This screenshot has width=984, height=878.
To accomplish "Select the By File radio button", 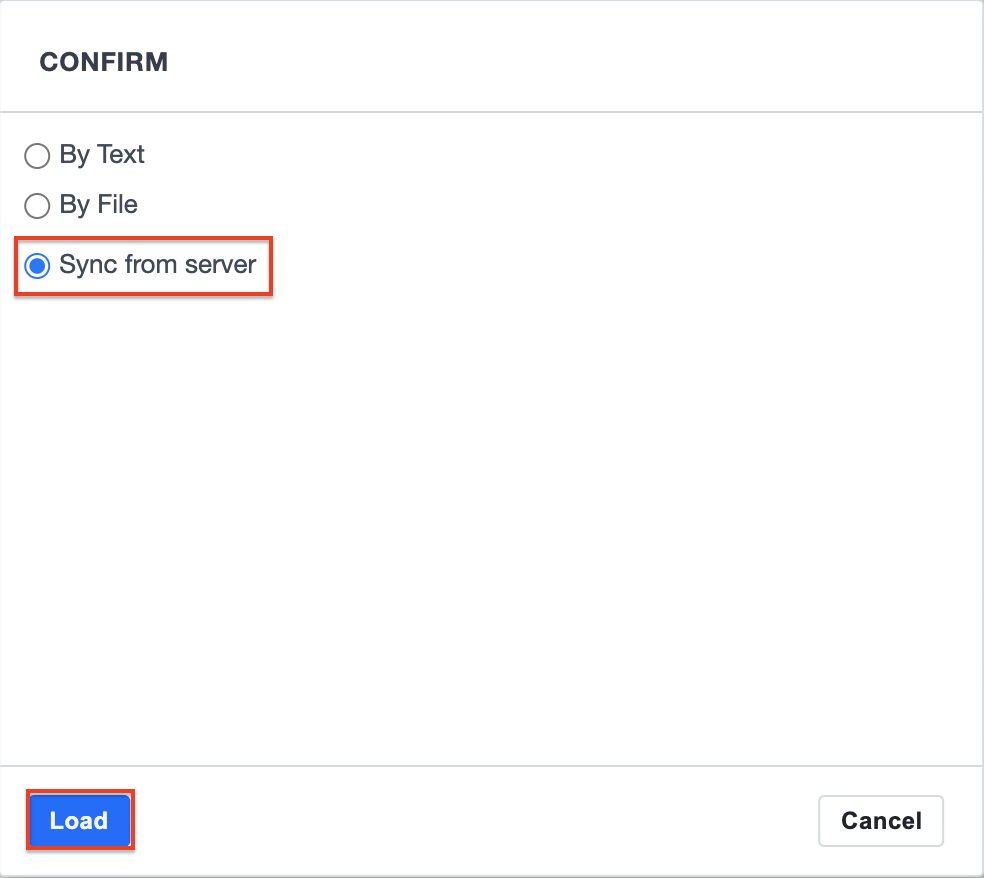I will pos(37,205).
